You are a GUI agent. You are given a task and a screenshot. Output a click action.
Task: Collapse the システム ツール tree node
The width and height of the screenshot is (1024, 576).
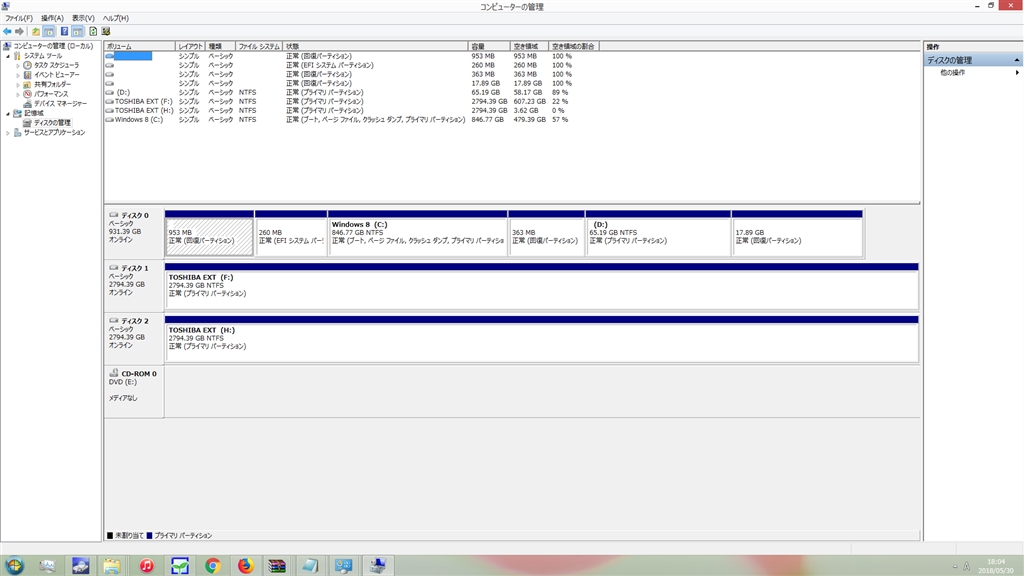(x=8, y=56)
